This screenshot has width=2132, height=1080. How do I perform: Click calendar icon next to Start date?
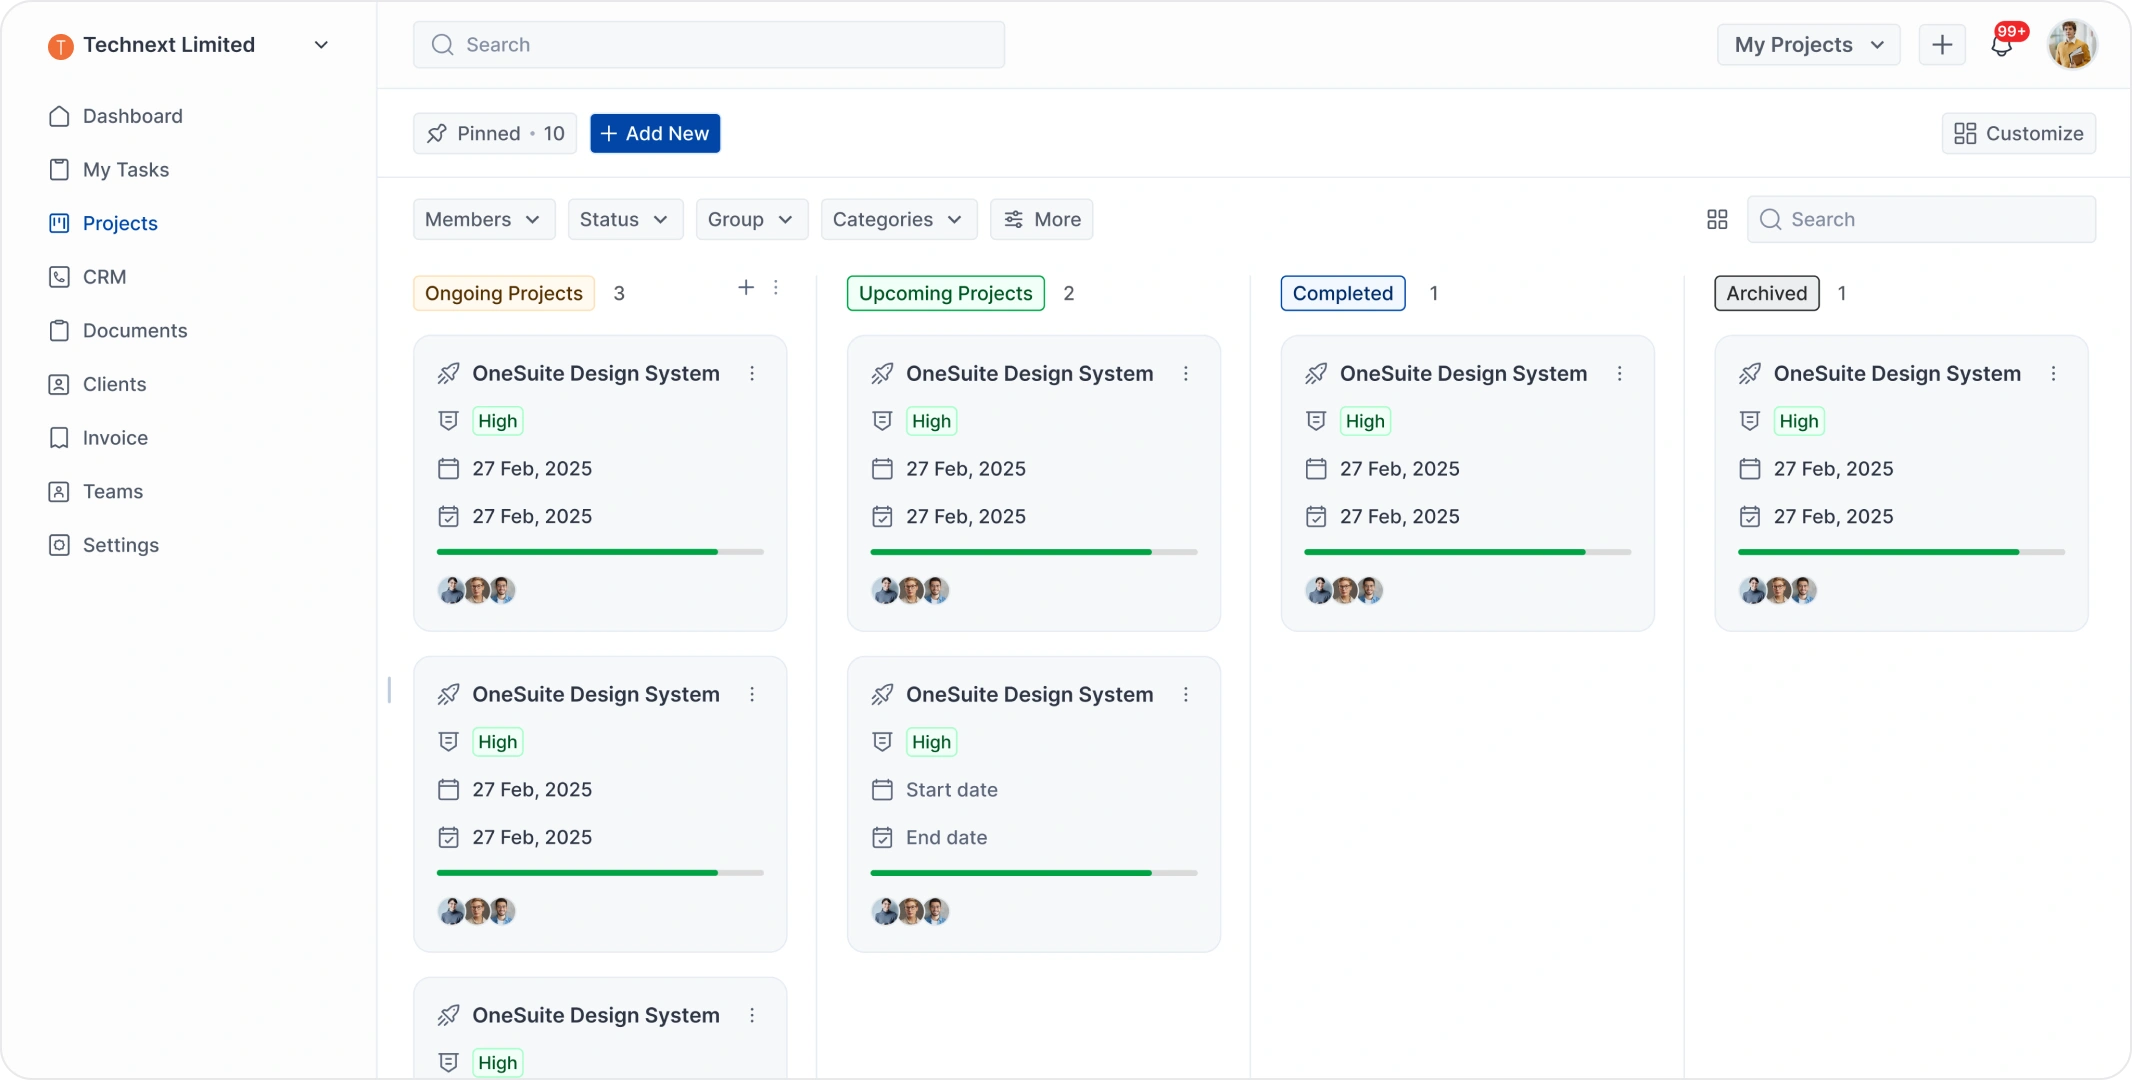[882, 790]
